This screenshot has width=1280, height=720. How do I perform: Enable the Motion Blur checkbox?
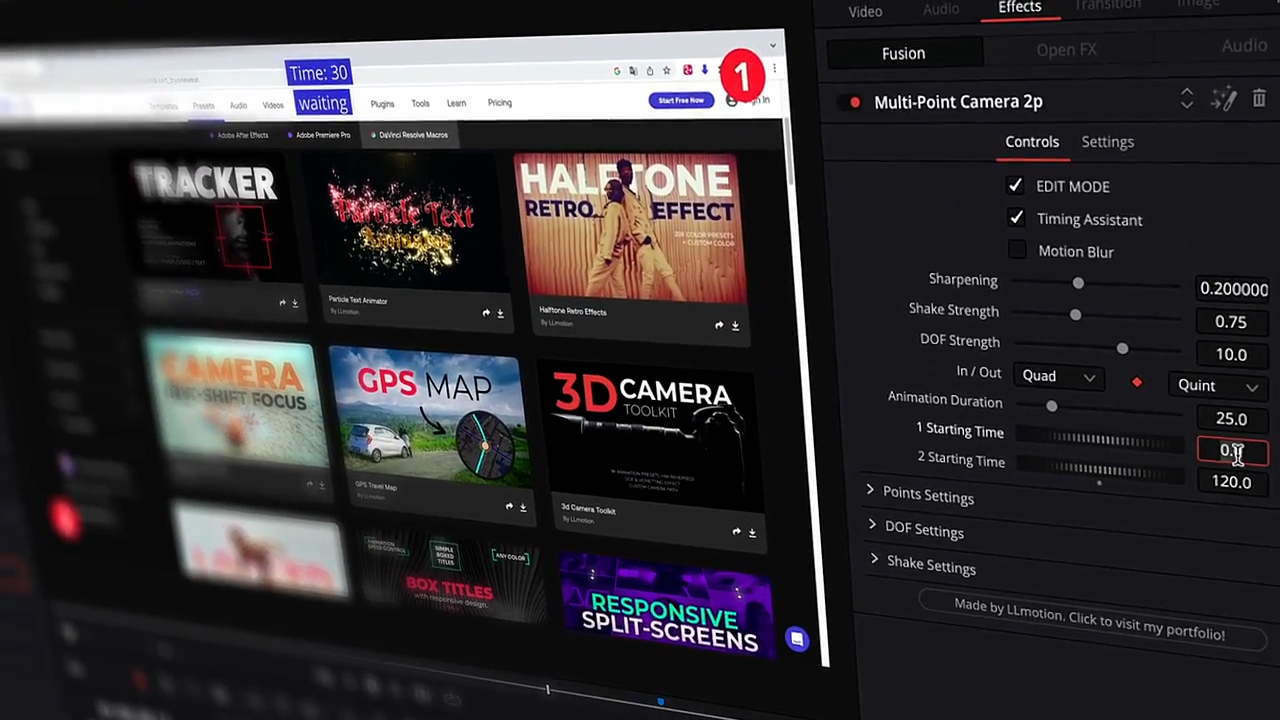point(1017,250)
